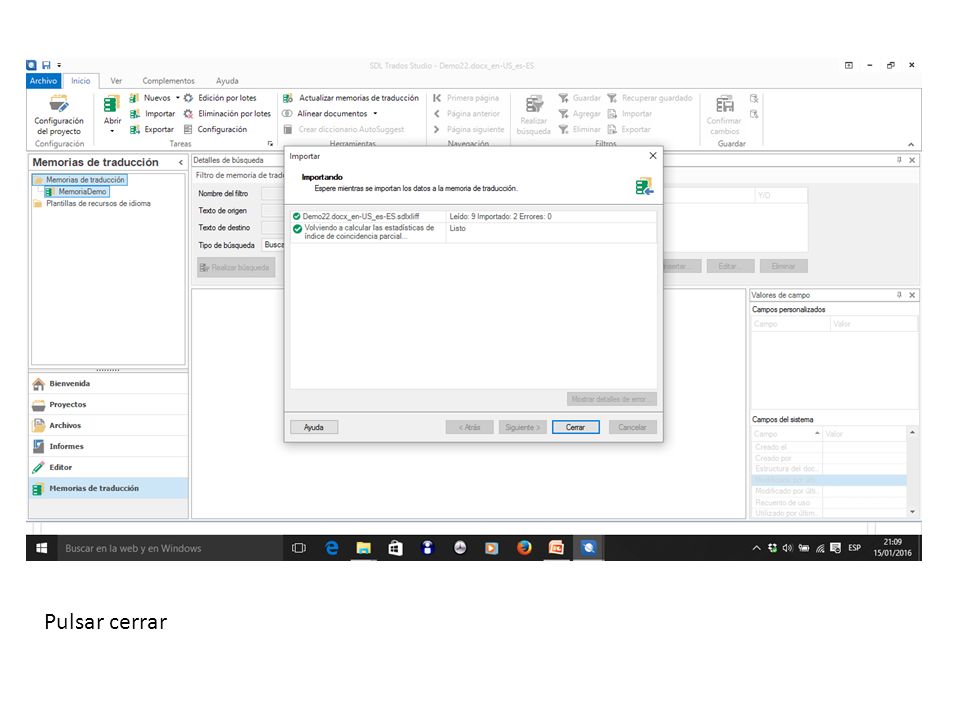Launch Microsoft Edge from taskbar

click(x=331, y=548)
